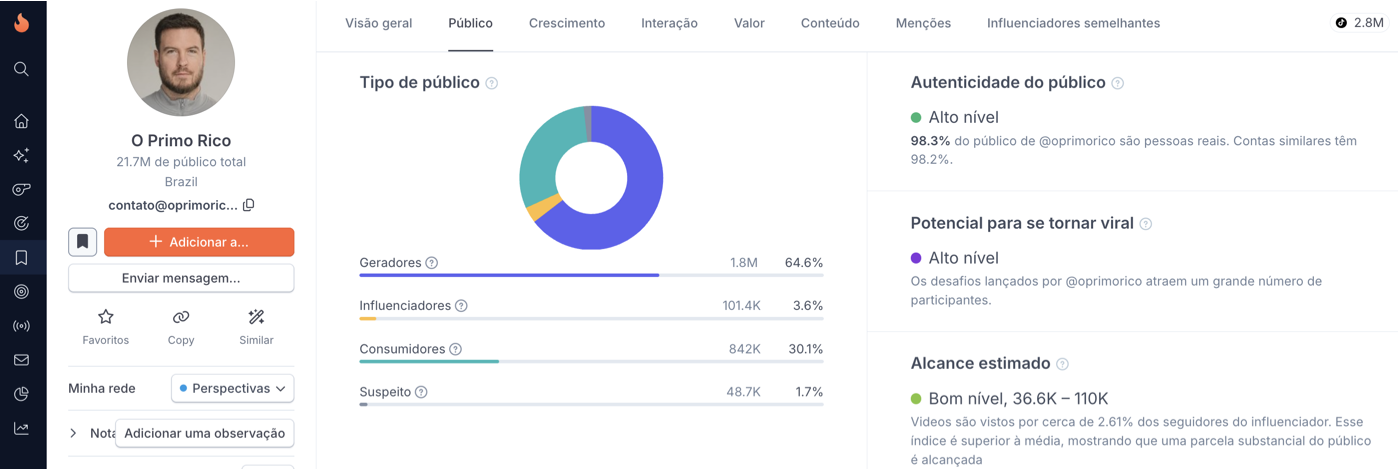Image resolution: width=1399 pixels, height=469 pixels.
Task: Click the Copy link icon
Action: click(181, 317)
